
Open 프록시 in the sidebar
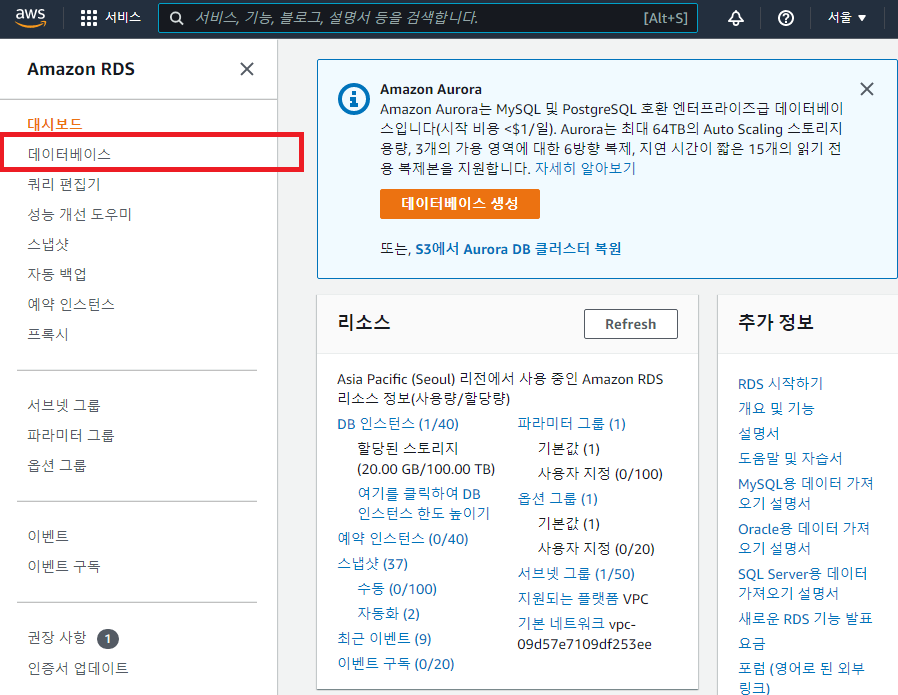[x=48, y=334]
